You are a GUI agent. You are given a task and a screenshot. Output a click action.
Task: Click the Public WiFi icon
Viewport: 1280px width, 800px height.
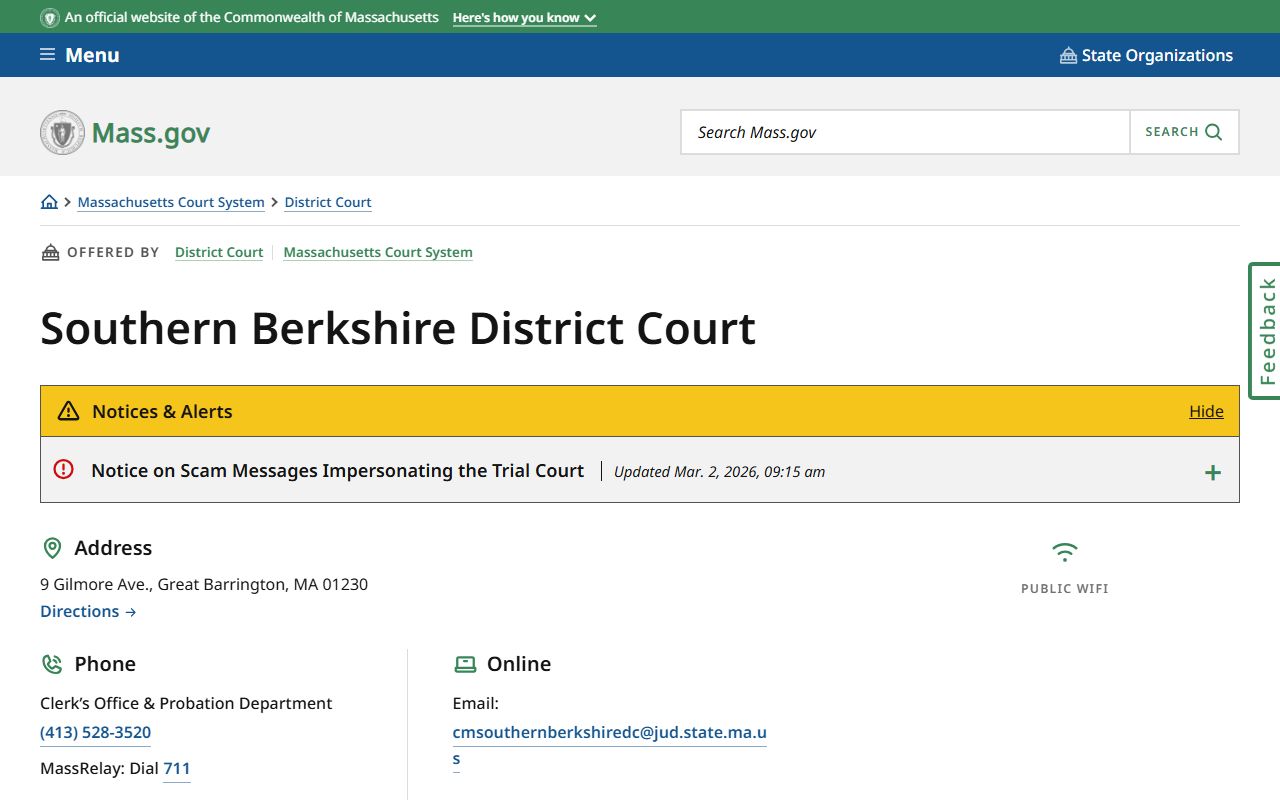point(1065,552)
